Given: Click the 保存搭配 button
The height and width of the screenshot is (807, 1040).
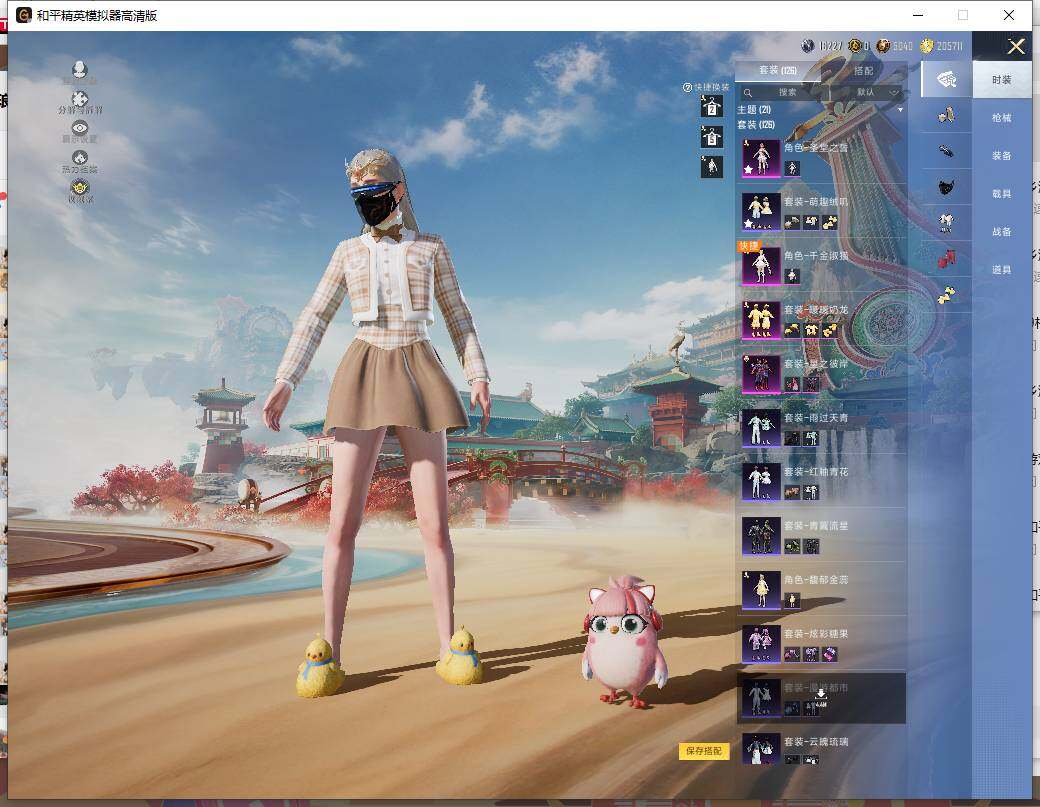Looking at the screenshot, I should (x=704, y=751).
